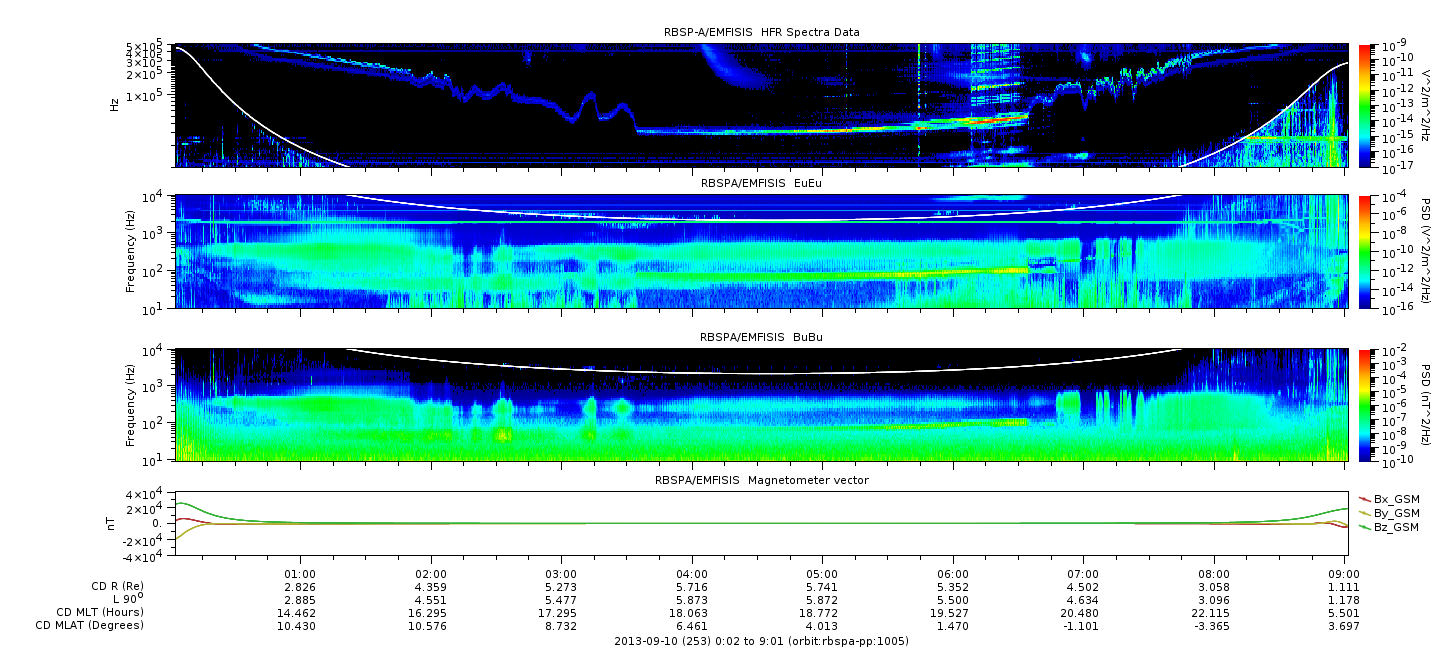Click the orbit date range caption
The width and height of the screenshot is (1447, 658).
(x=761, y=641)
